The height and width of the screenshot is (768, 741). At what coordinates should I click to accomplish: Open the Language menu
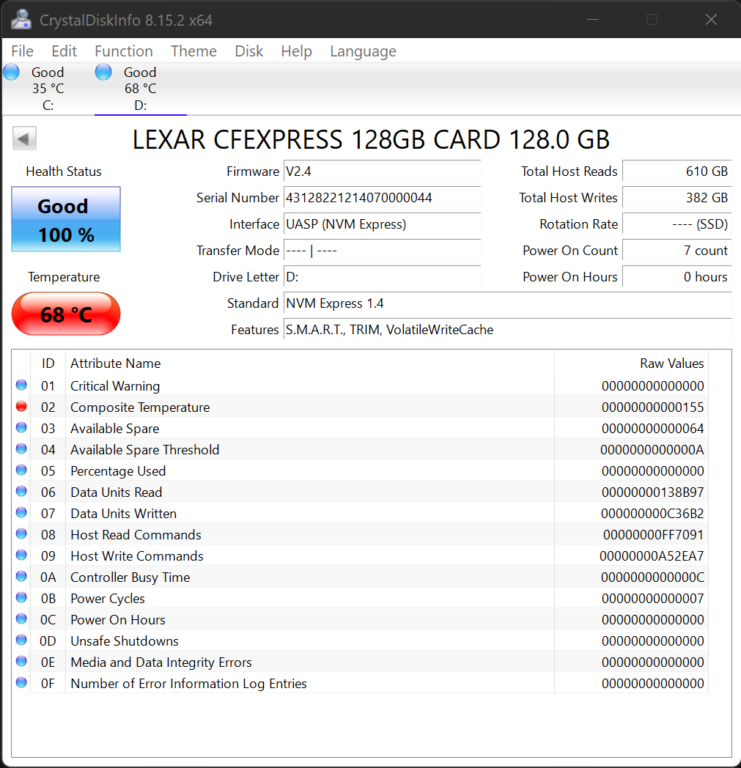pyautogui.click(x=363, y=51)
